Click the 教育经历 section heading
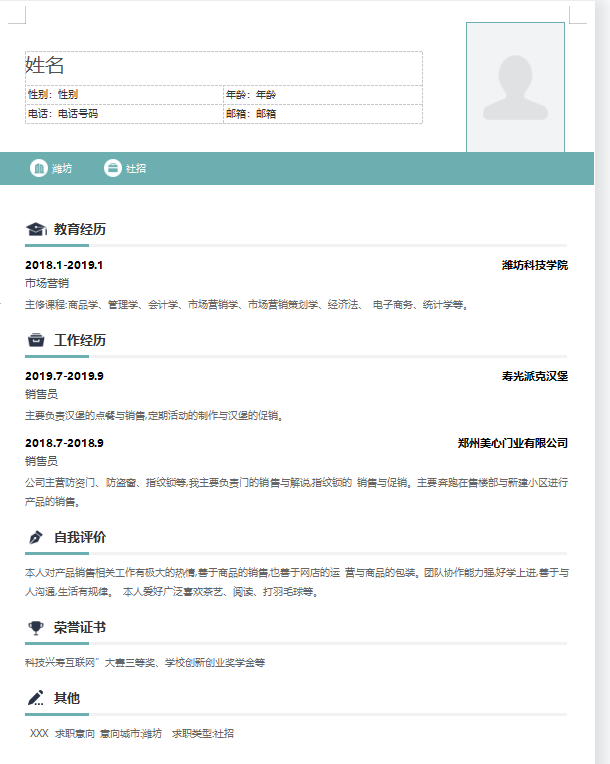The width and height of the screenshot is (610, 764). click(80, 229)
